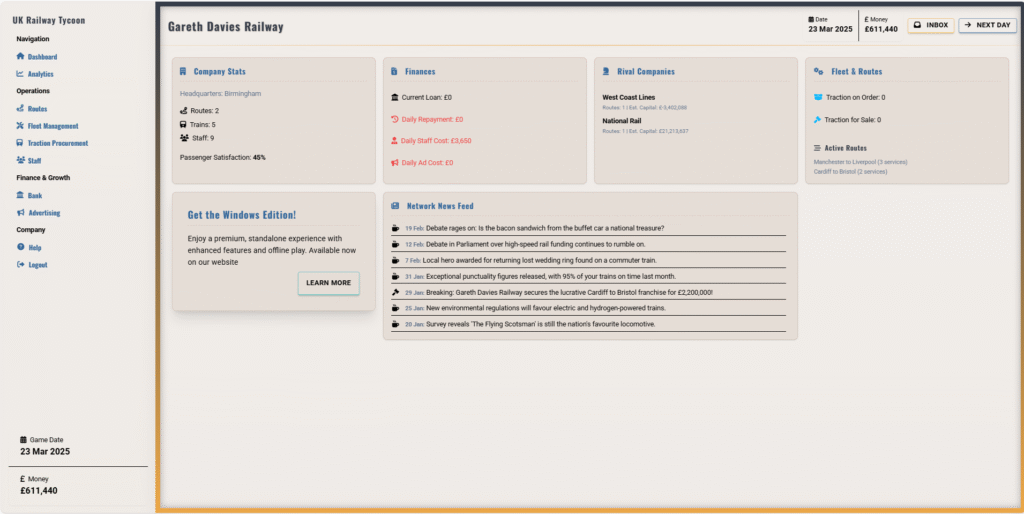Click the Bank building icon
This screenshot has width=1024, height=514.
click(x=21, y=196)
